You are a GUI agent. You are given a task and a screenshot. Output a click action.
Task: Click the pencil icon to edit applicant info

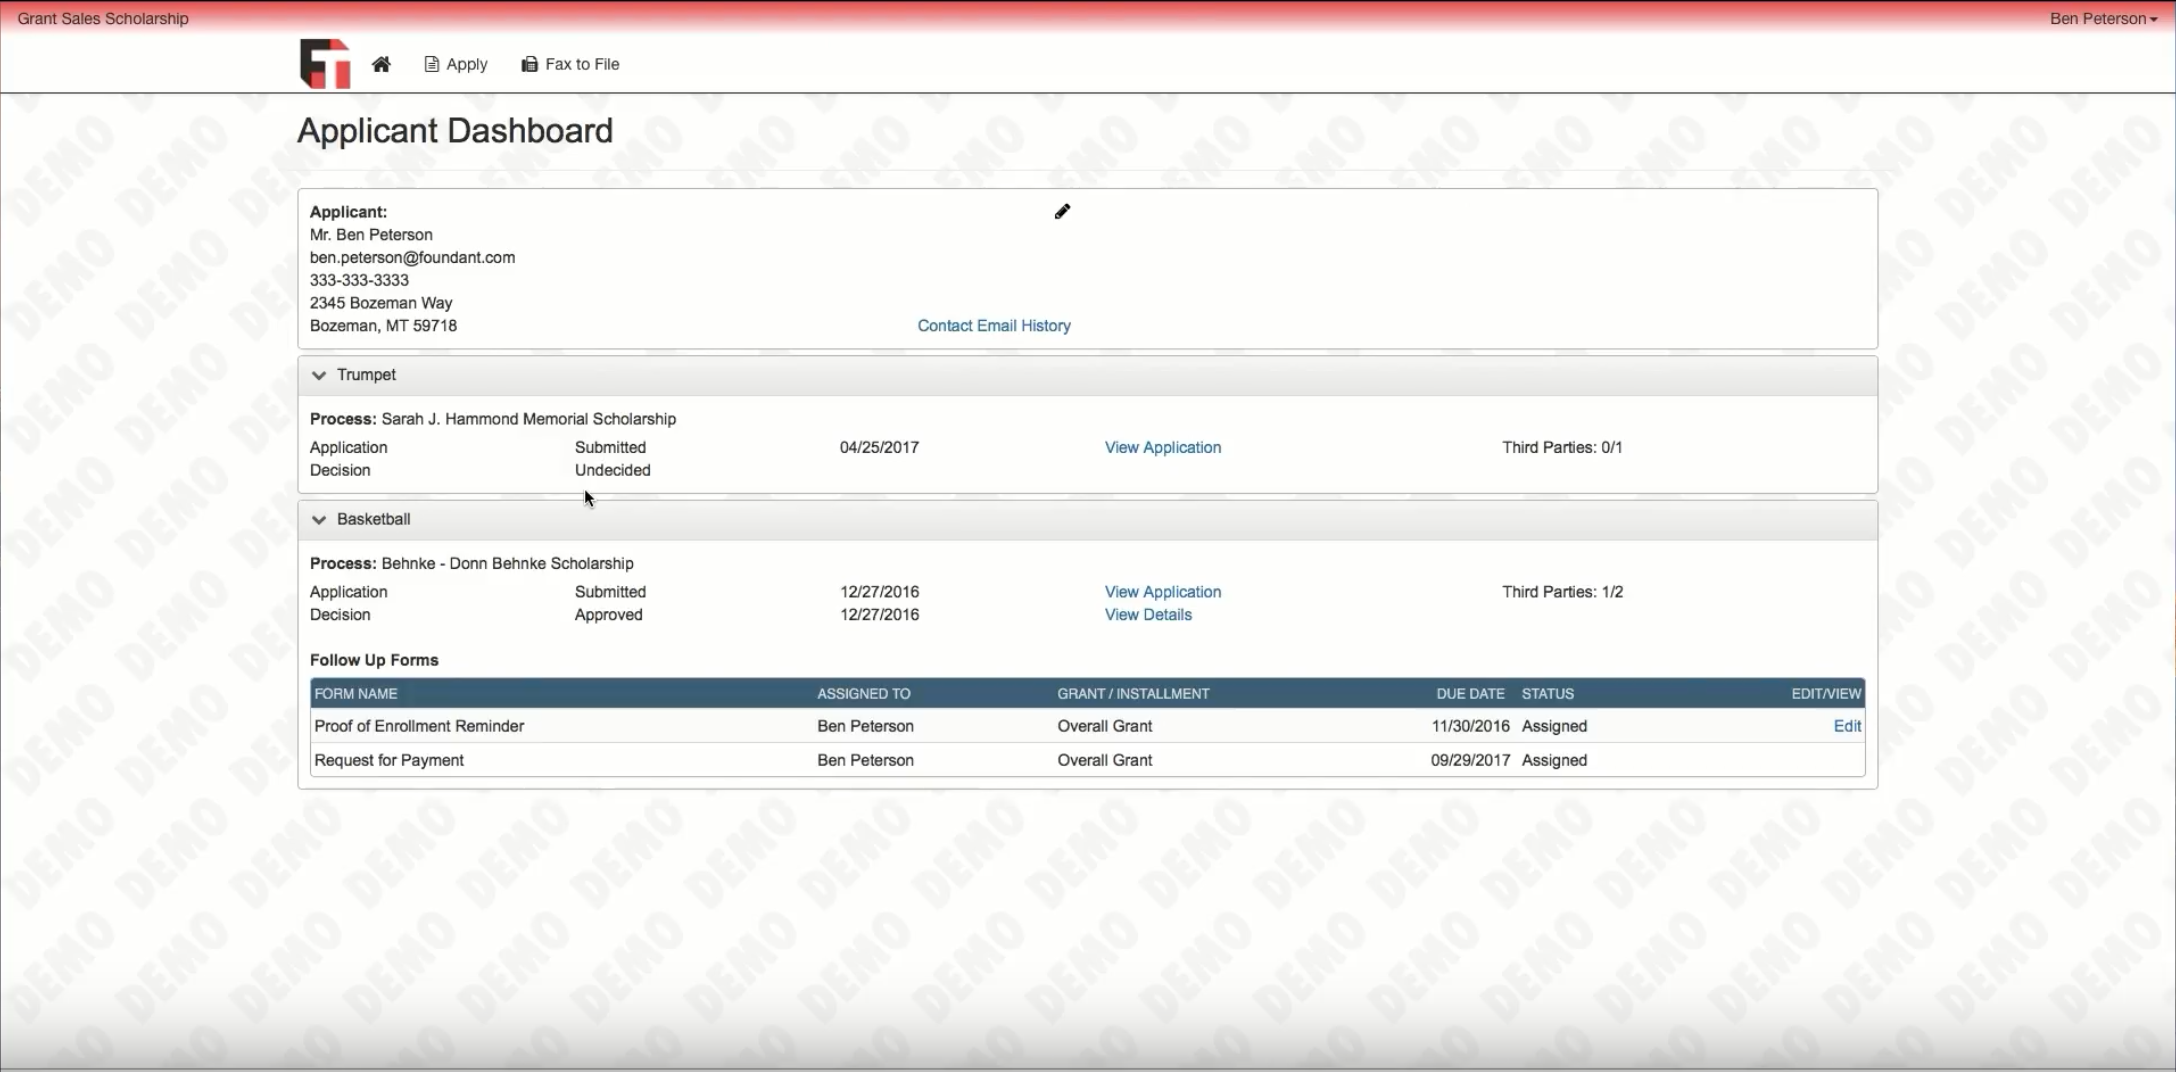1062,211
